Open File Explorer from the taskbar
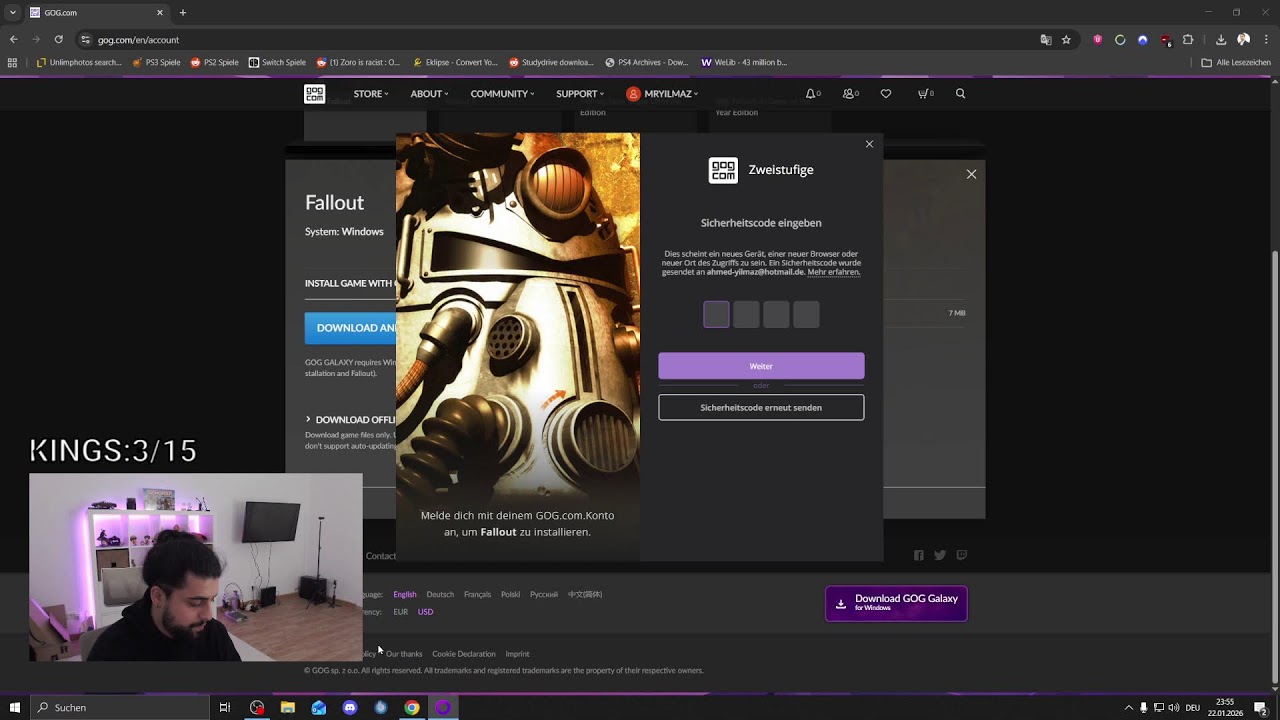This screenshot has width=1280, height=720. [288, 708]
